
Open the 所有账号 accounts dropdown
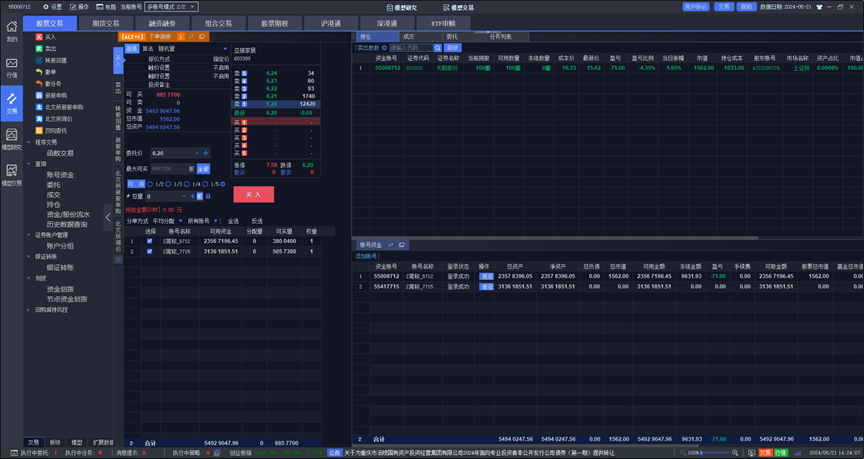202,221
